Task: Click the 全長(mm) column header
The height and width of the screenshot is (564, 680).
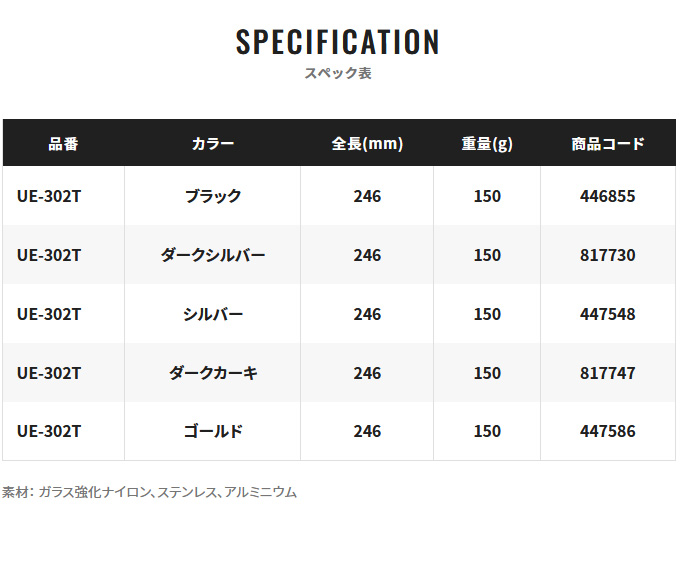Action: tap(367, 143)
